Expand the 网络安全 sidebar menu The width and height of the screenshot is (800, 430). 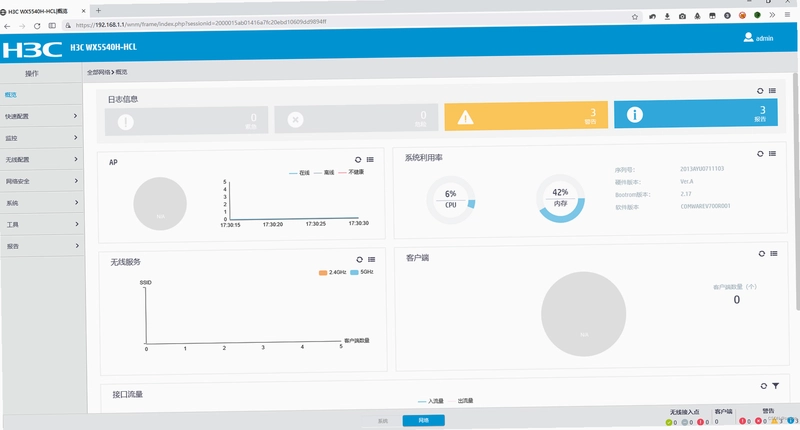41,181
